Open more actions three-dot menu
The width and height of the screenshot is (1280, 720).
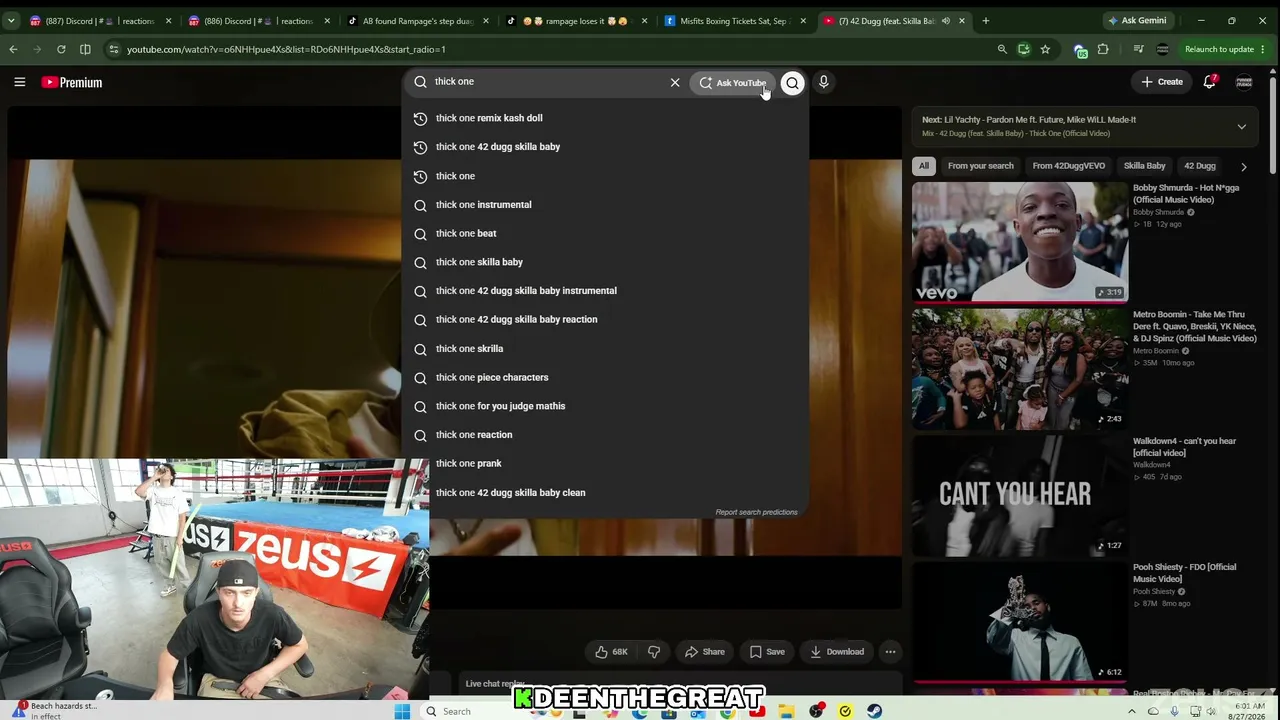click(x=890, y=652)
